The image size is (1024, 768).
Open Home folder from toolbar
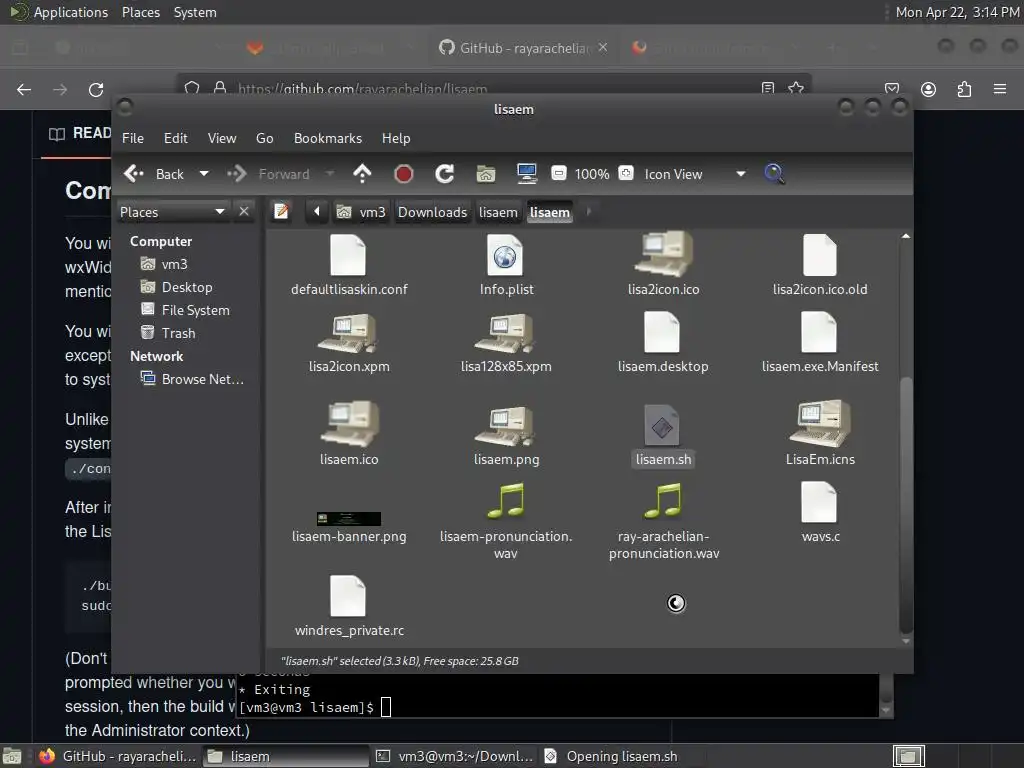tap(486, 174)
